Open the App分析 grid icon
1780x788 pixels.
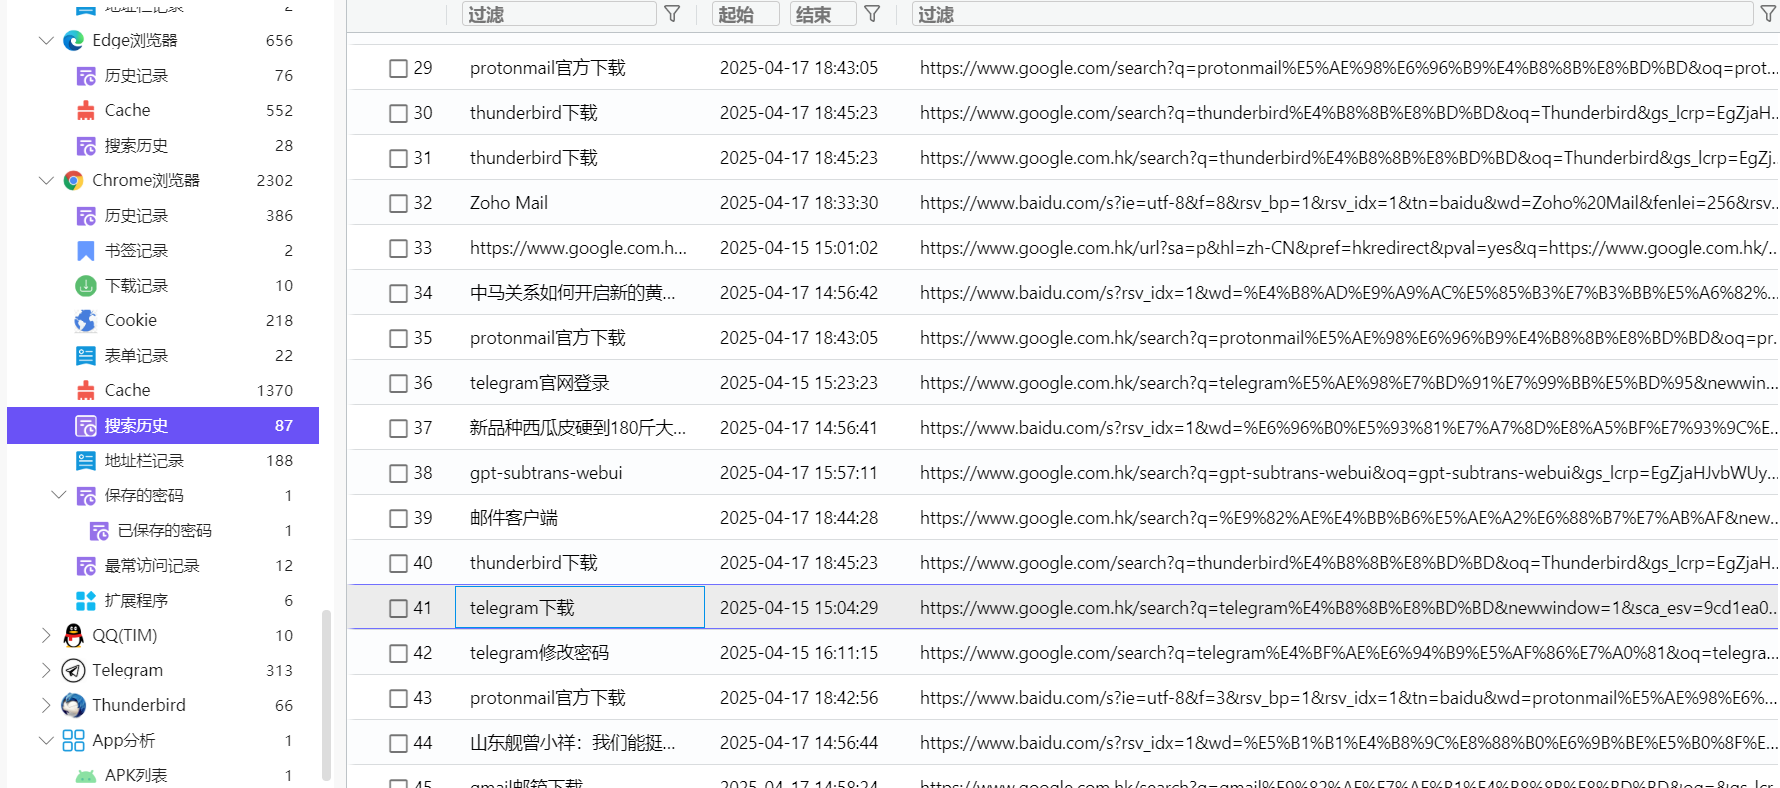pyautogui.click(x=73, y=741)
